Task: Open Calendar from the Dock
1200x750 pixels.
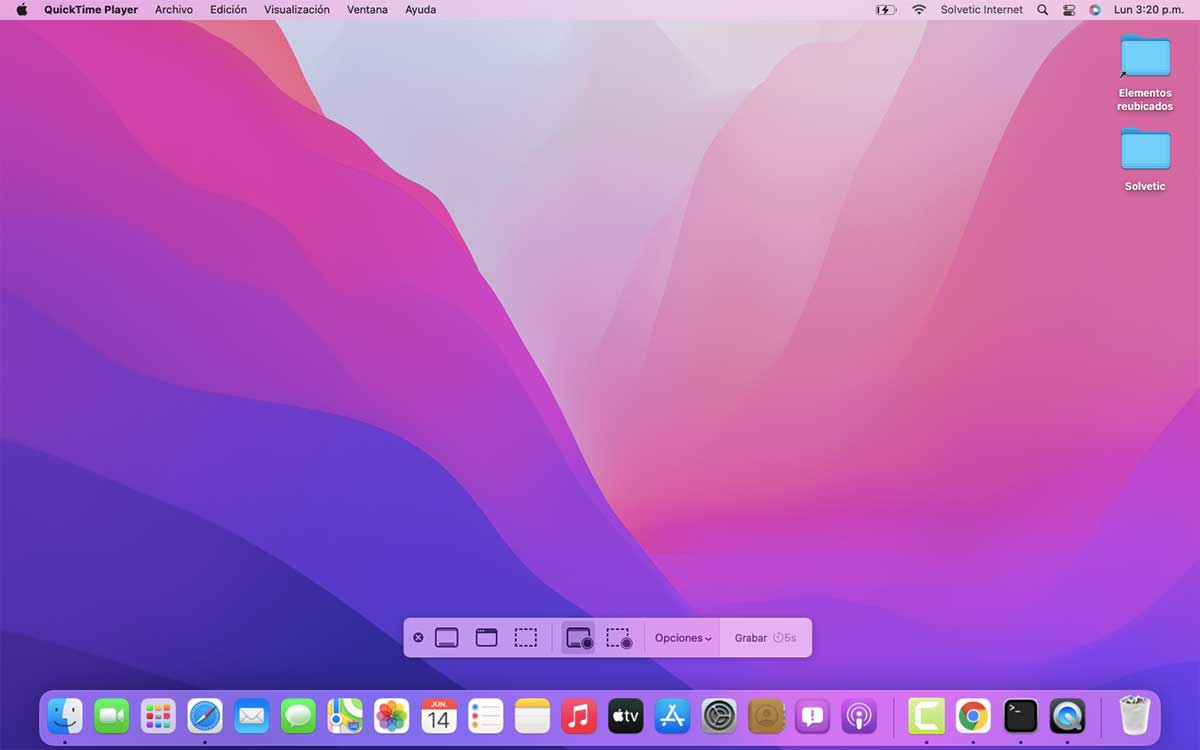Action: [439, 716]
